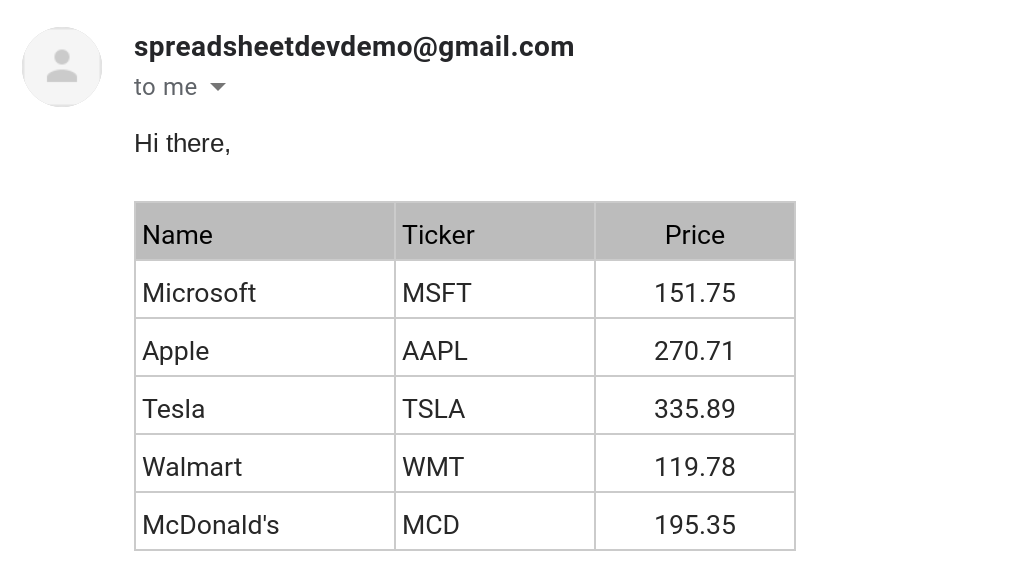Screen dimensions: 1026x586
Task: Click the price value 335.89
Action: coord(695,409)
